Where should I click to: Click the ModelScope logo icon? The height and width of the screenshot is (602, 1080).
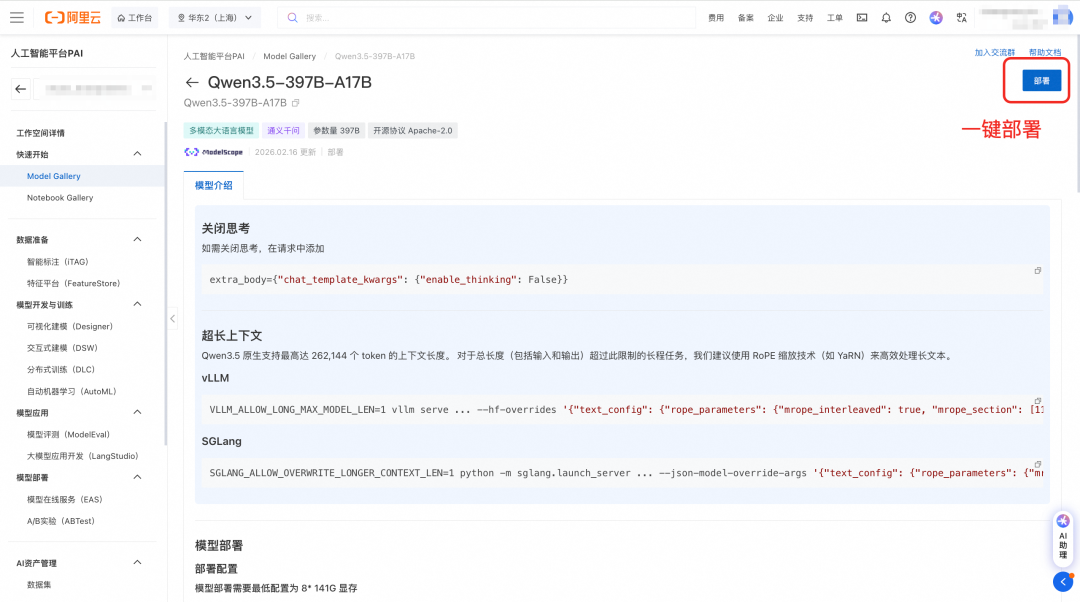click(x=191, y=152)
